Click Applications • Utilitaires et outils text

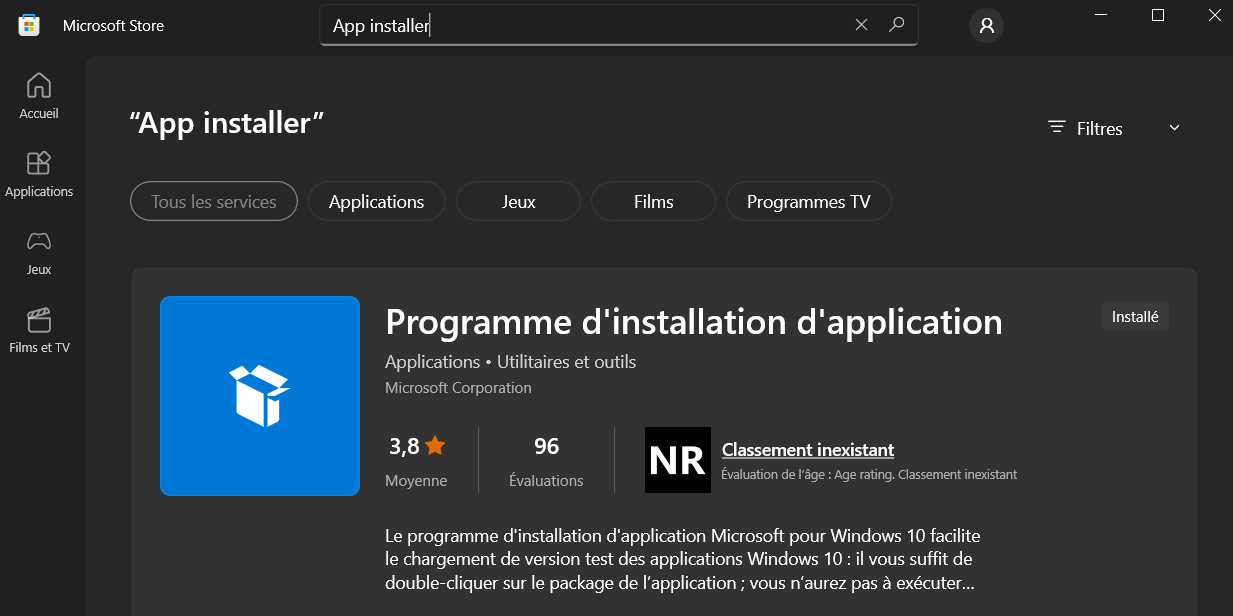[510, 362]
